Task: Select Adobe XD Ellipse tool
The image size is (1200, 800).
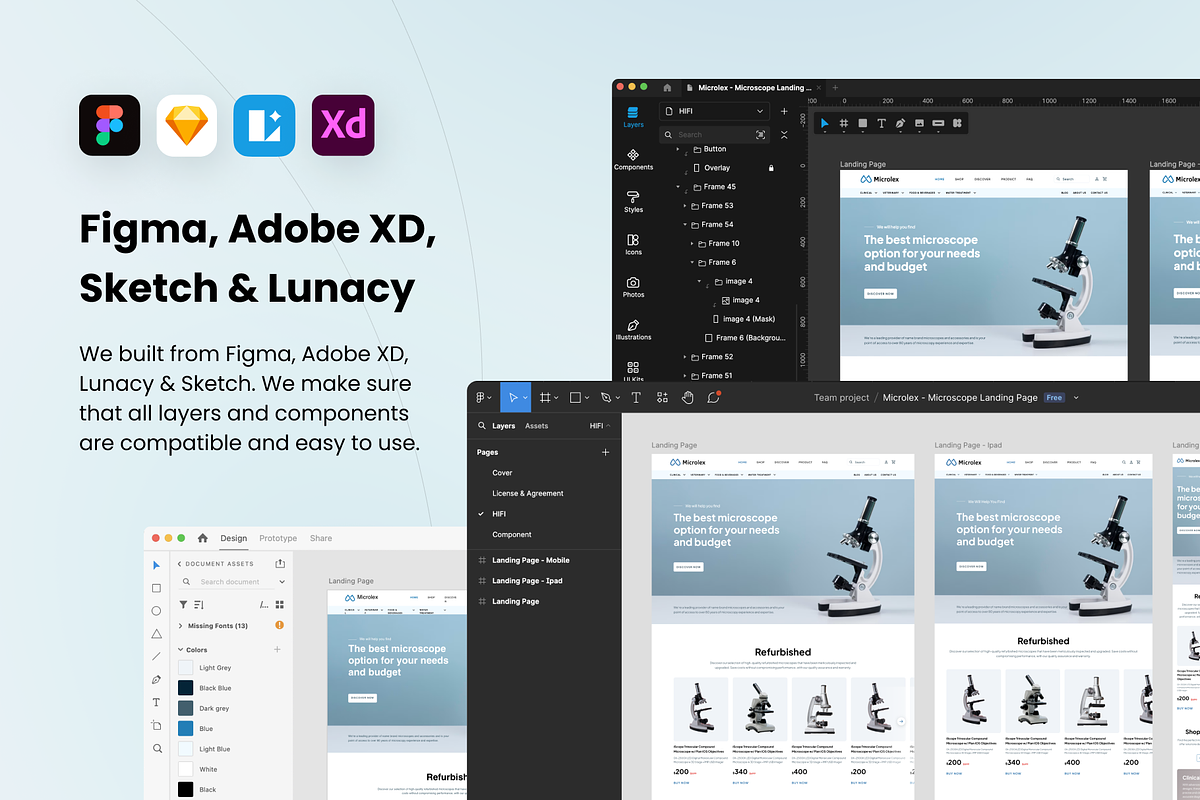Action: [156, 611]
